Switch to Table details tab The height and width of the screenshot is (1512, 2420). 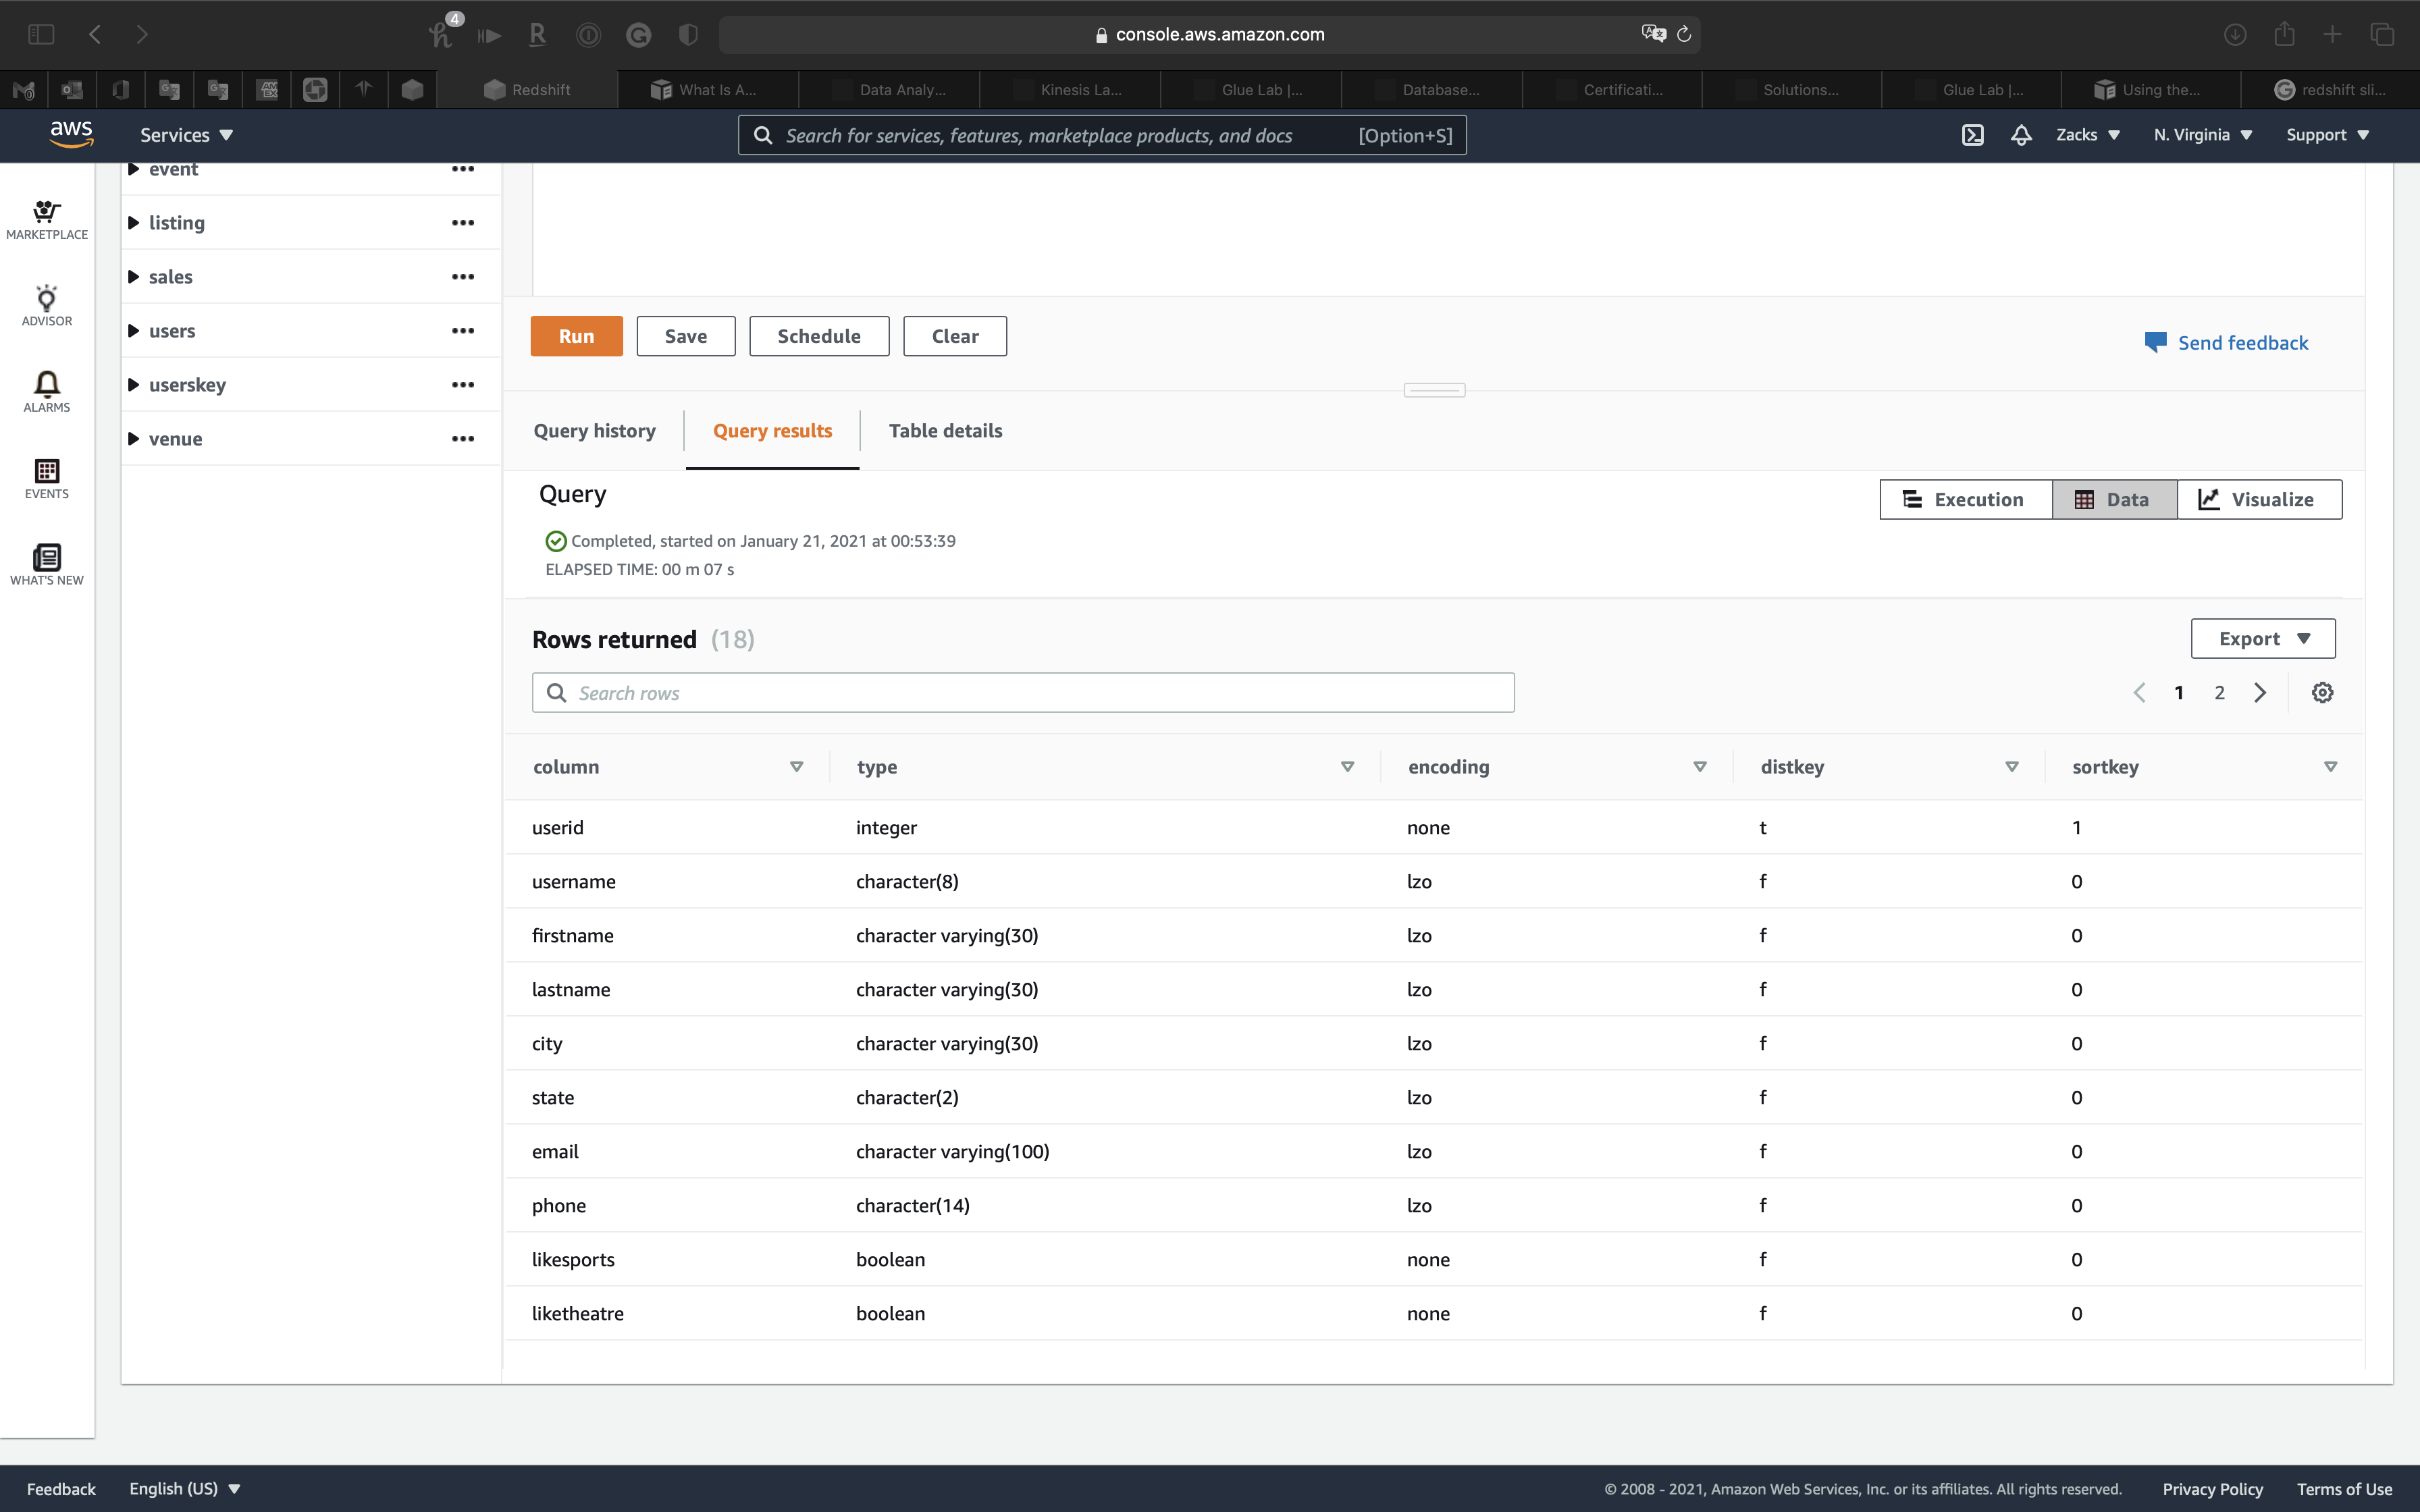coord(945,431)
